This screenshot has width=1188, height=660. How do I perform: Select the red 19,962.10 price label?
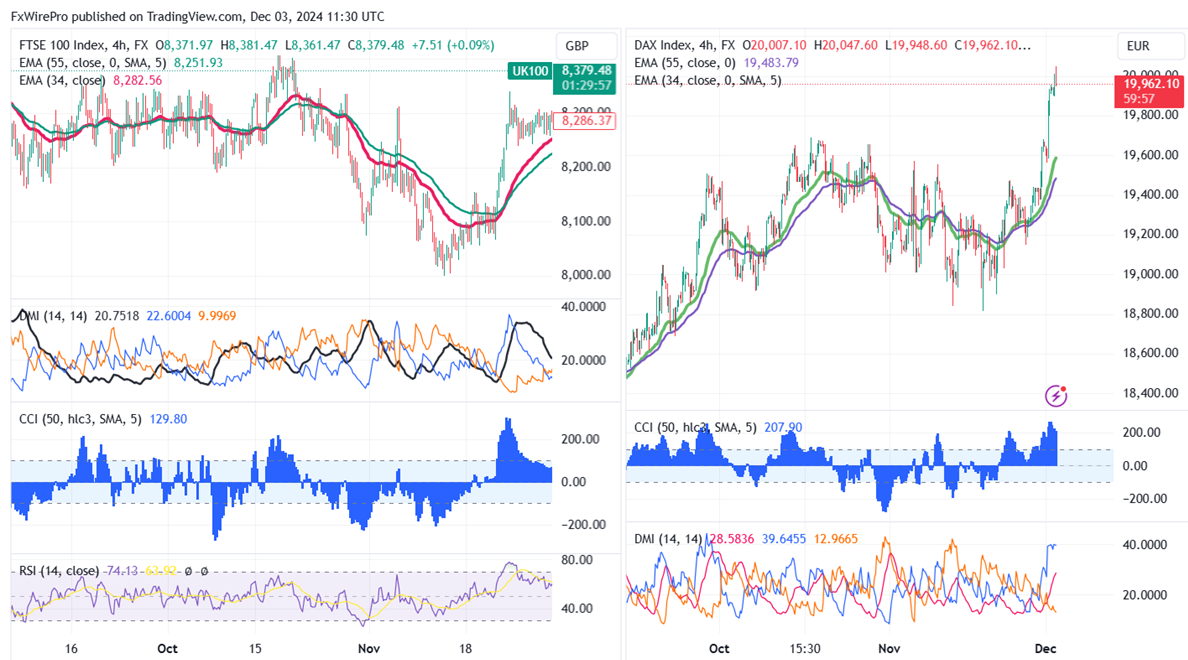(1150, 91)
